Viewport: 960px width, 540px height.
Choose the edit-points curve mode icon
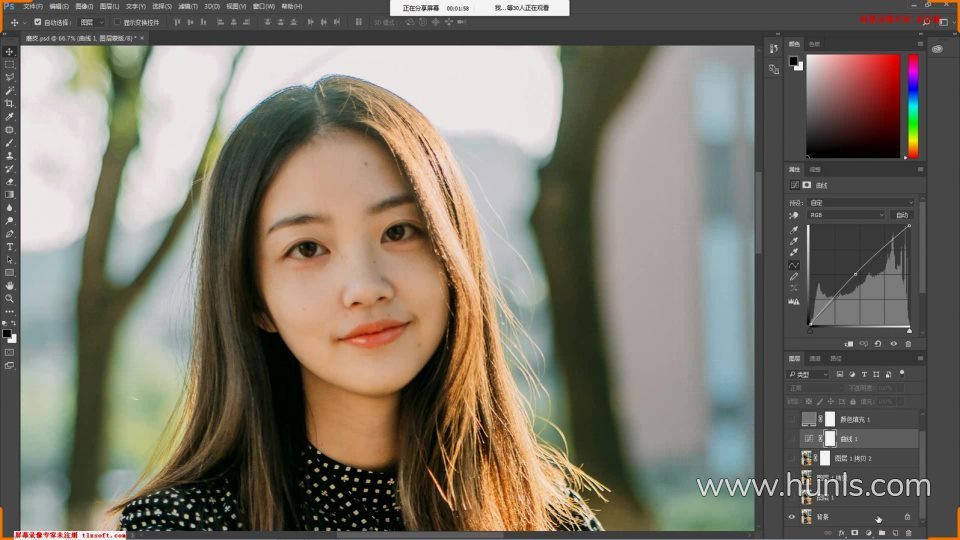pyautogui.click(x=794, y=265)
